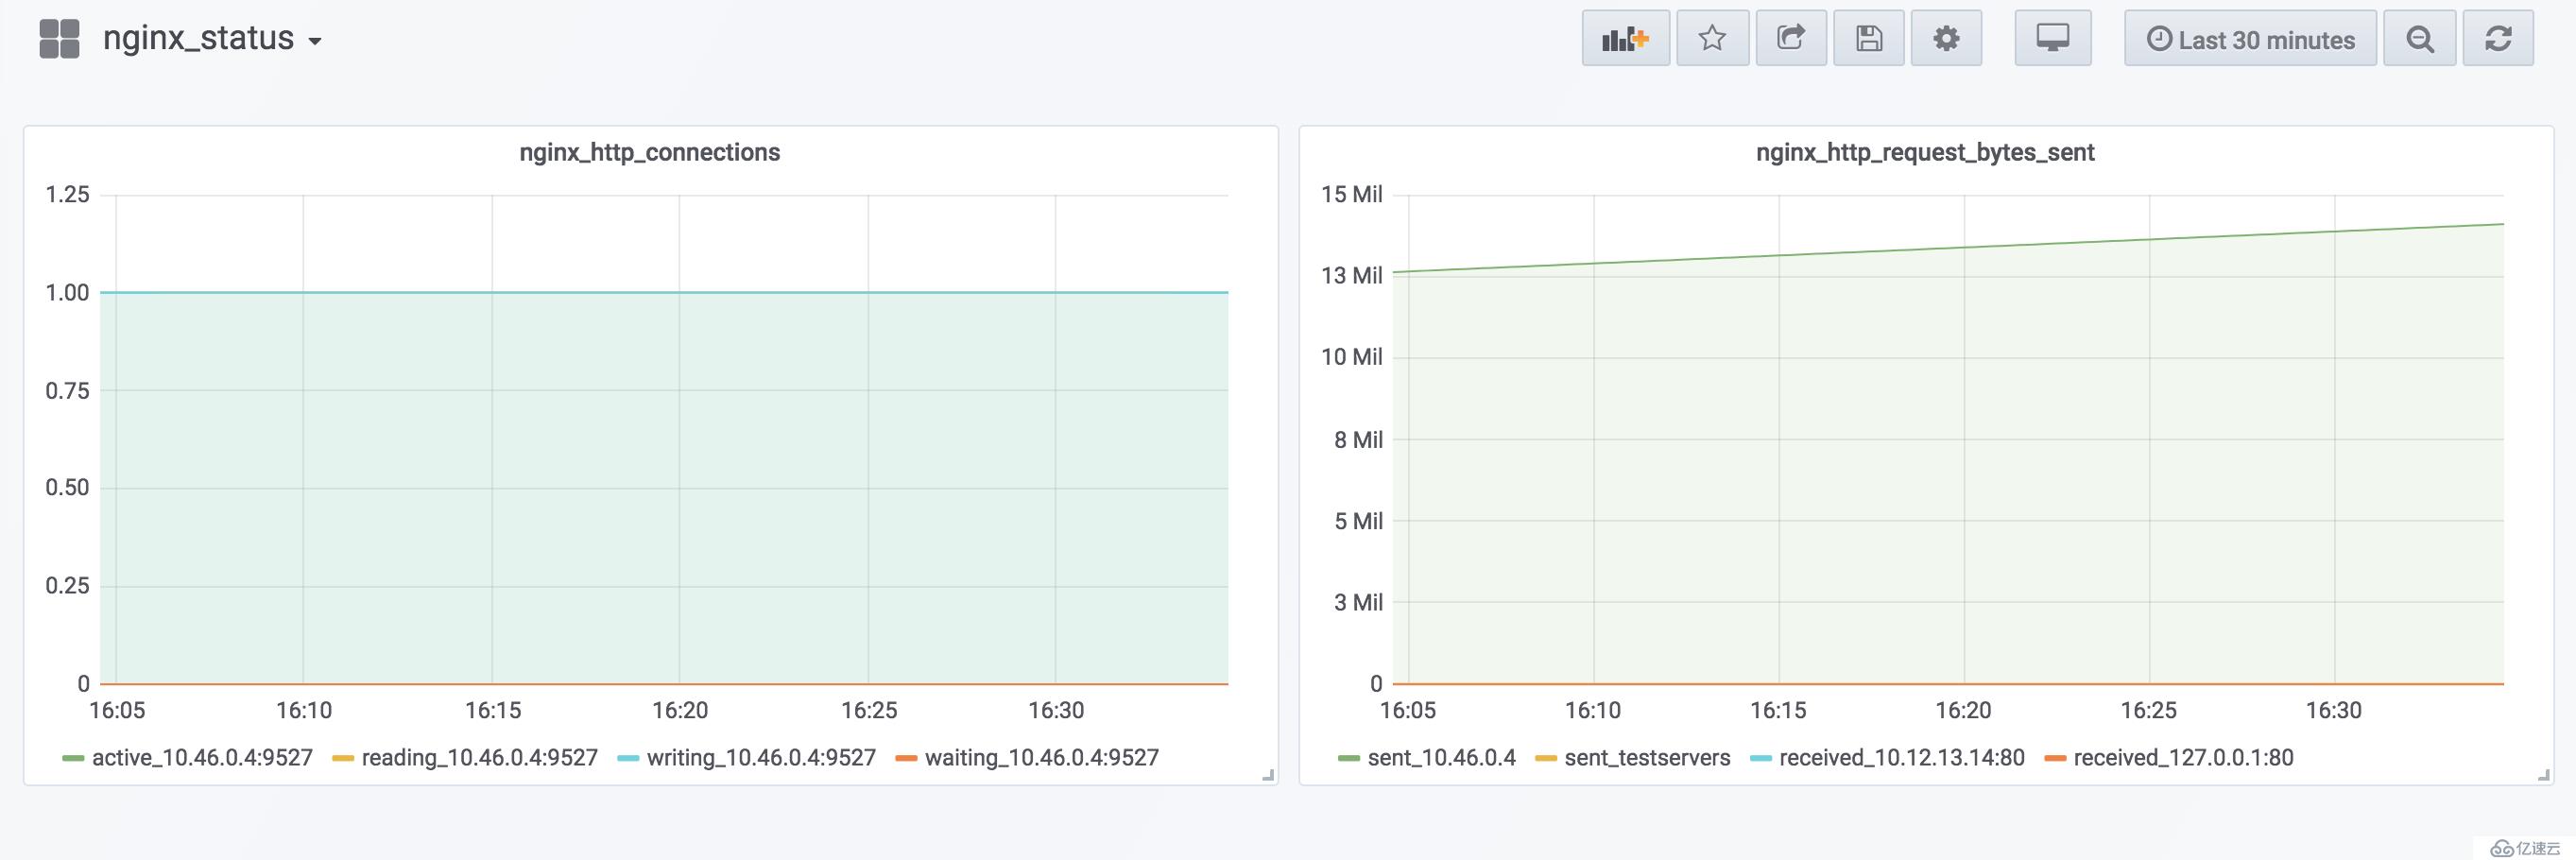
Task: Click the 0.50 y-axis label
Action: [67, 488]
